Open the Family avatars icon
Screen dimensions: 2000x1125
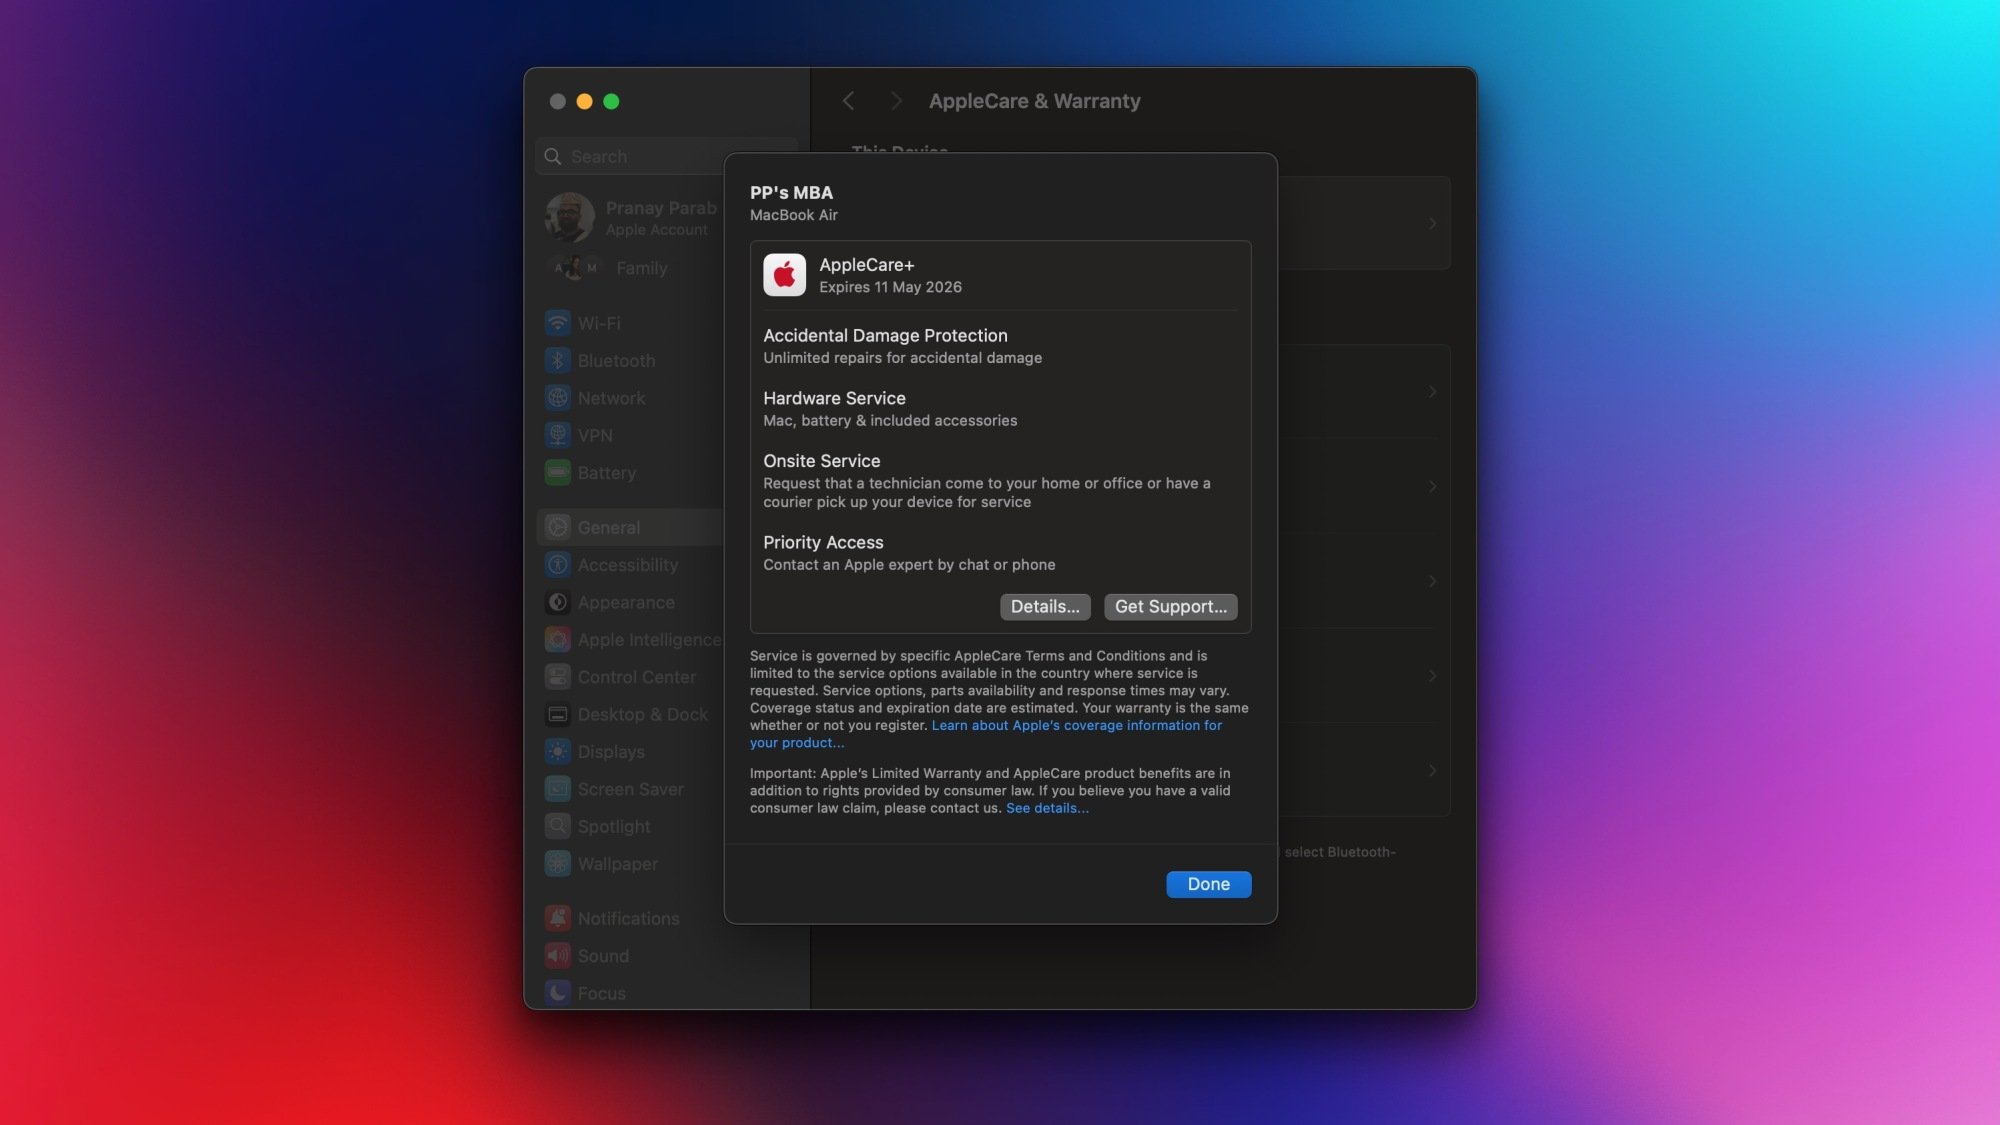(x=575, y=267)
